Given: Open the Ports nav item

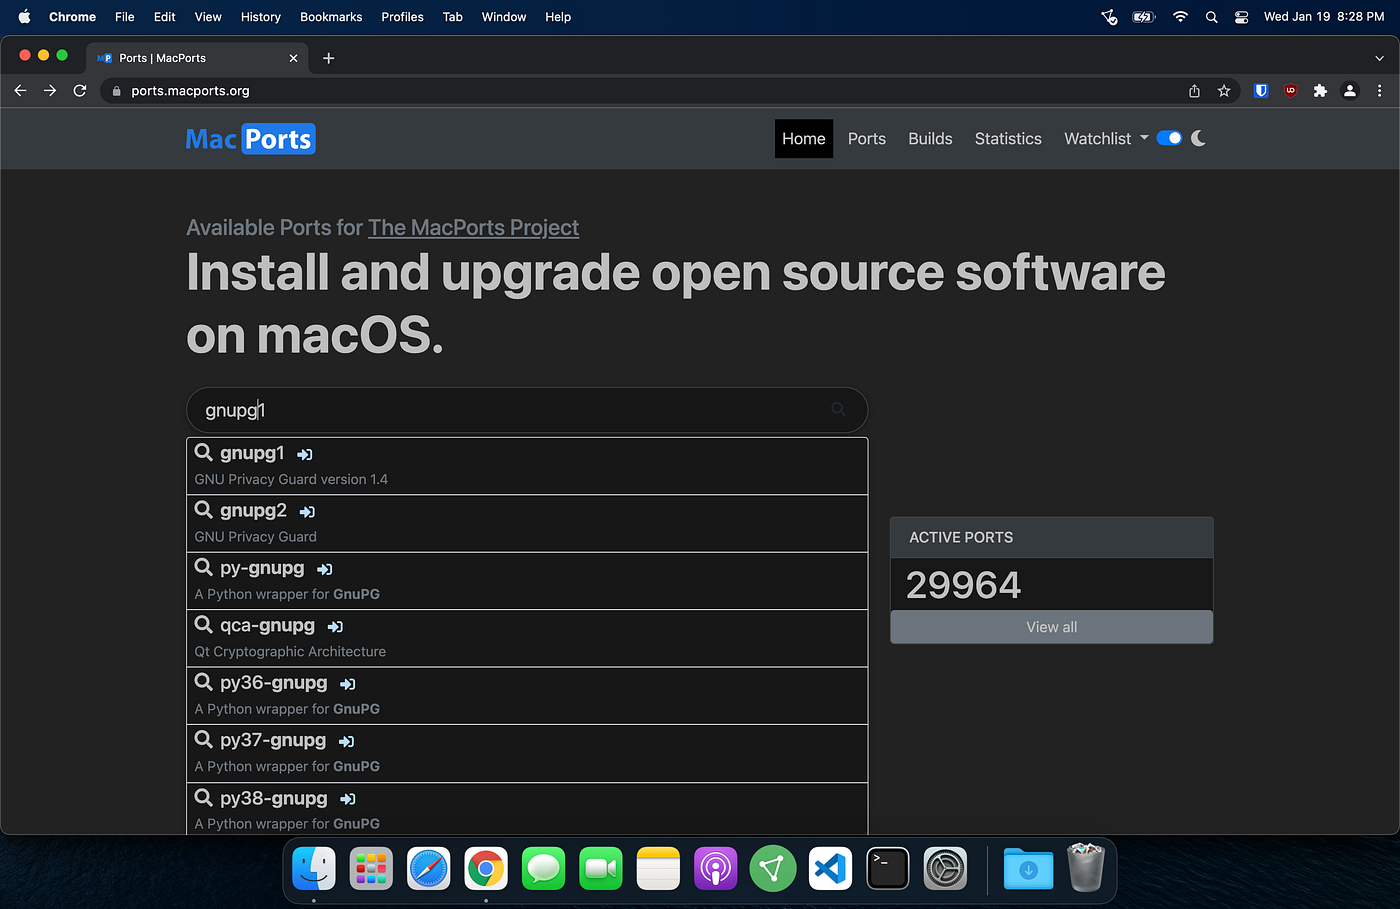Looking at the screenshot, I should (x=867, y=139).
